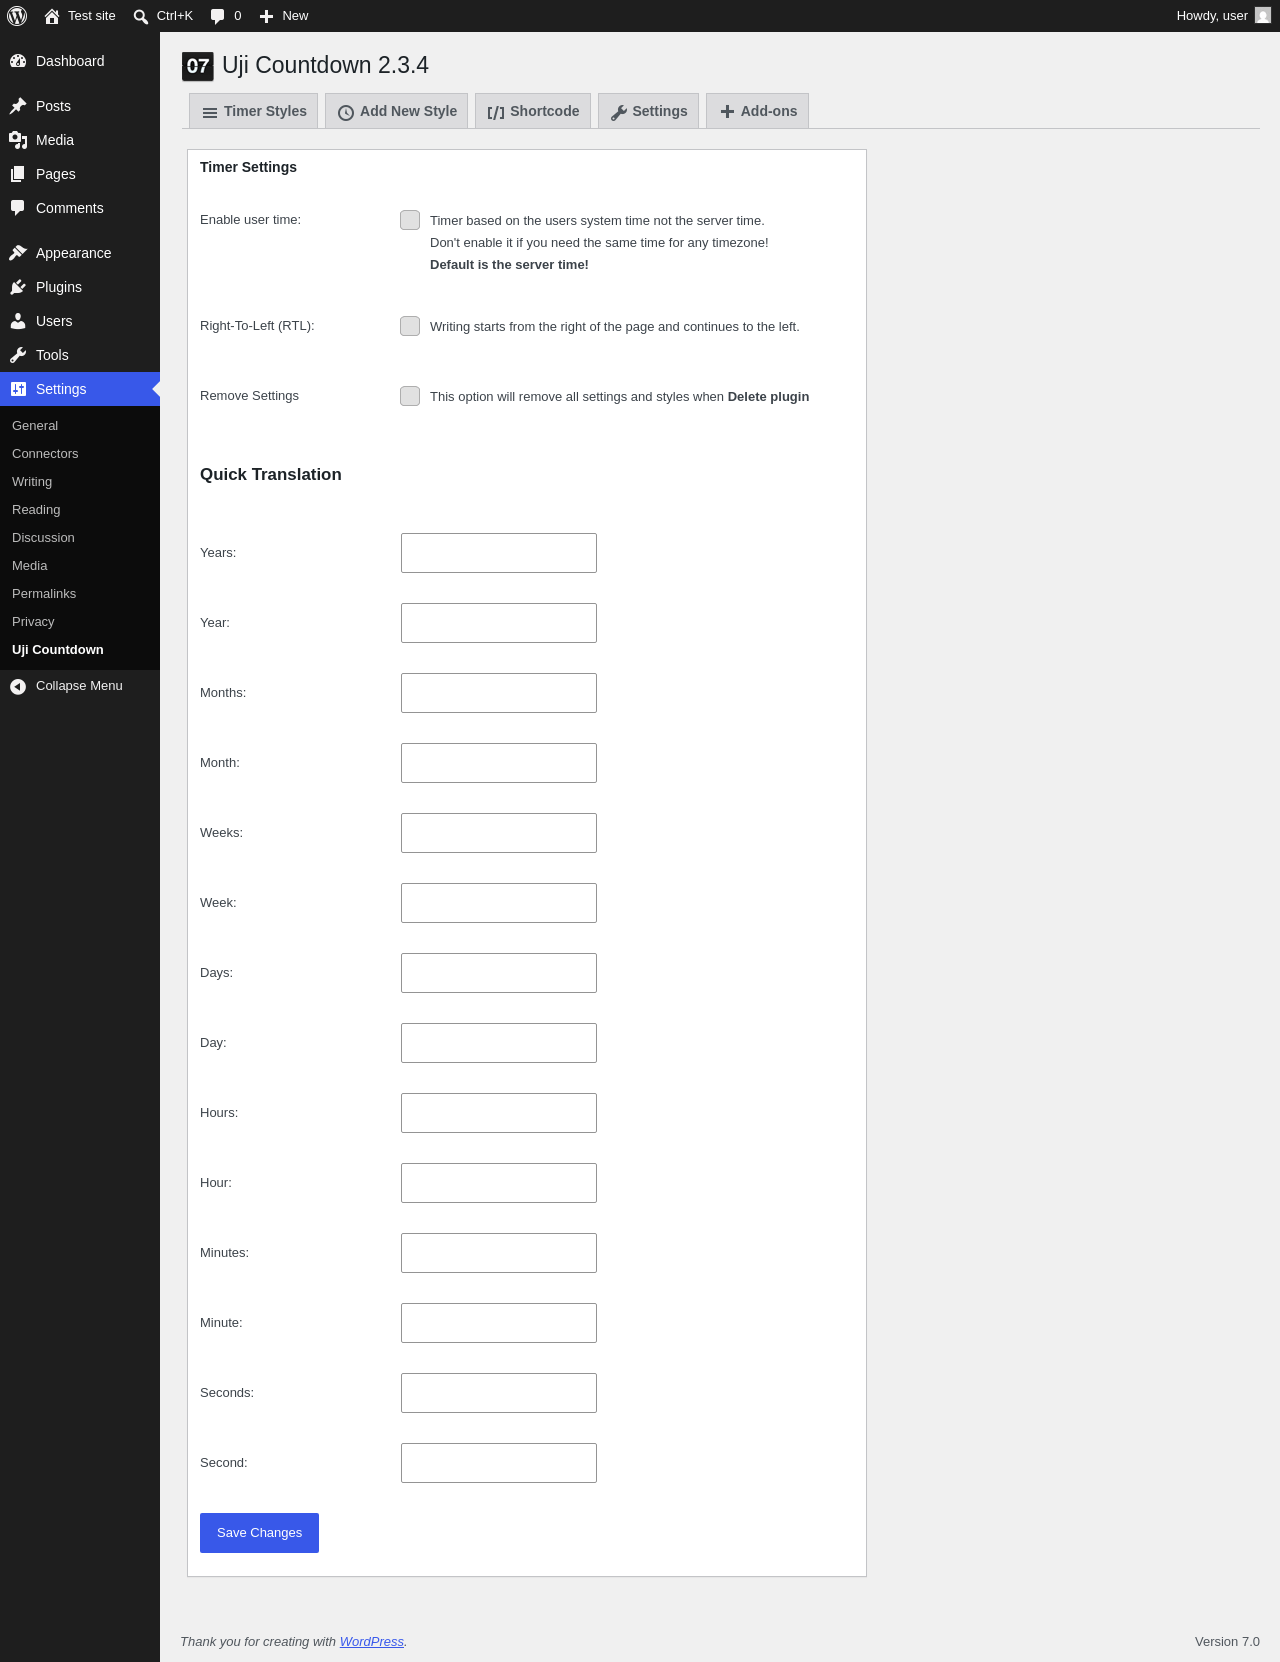Toggle the Right-To-Left (RTL) checkbox
The height and width of the screenshot is (1662, 1280).
tap(410, 326)
